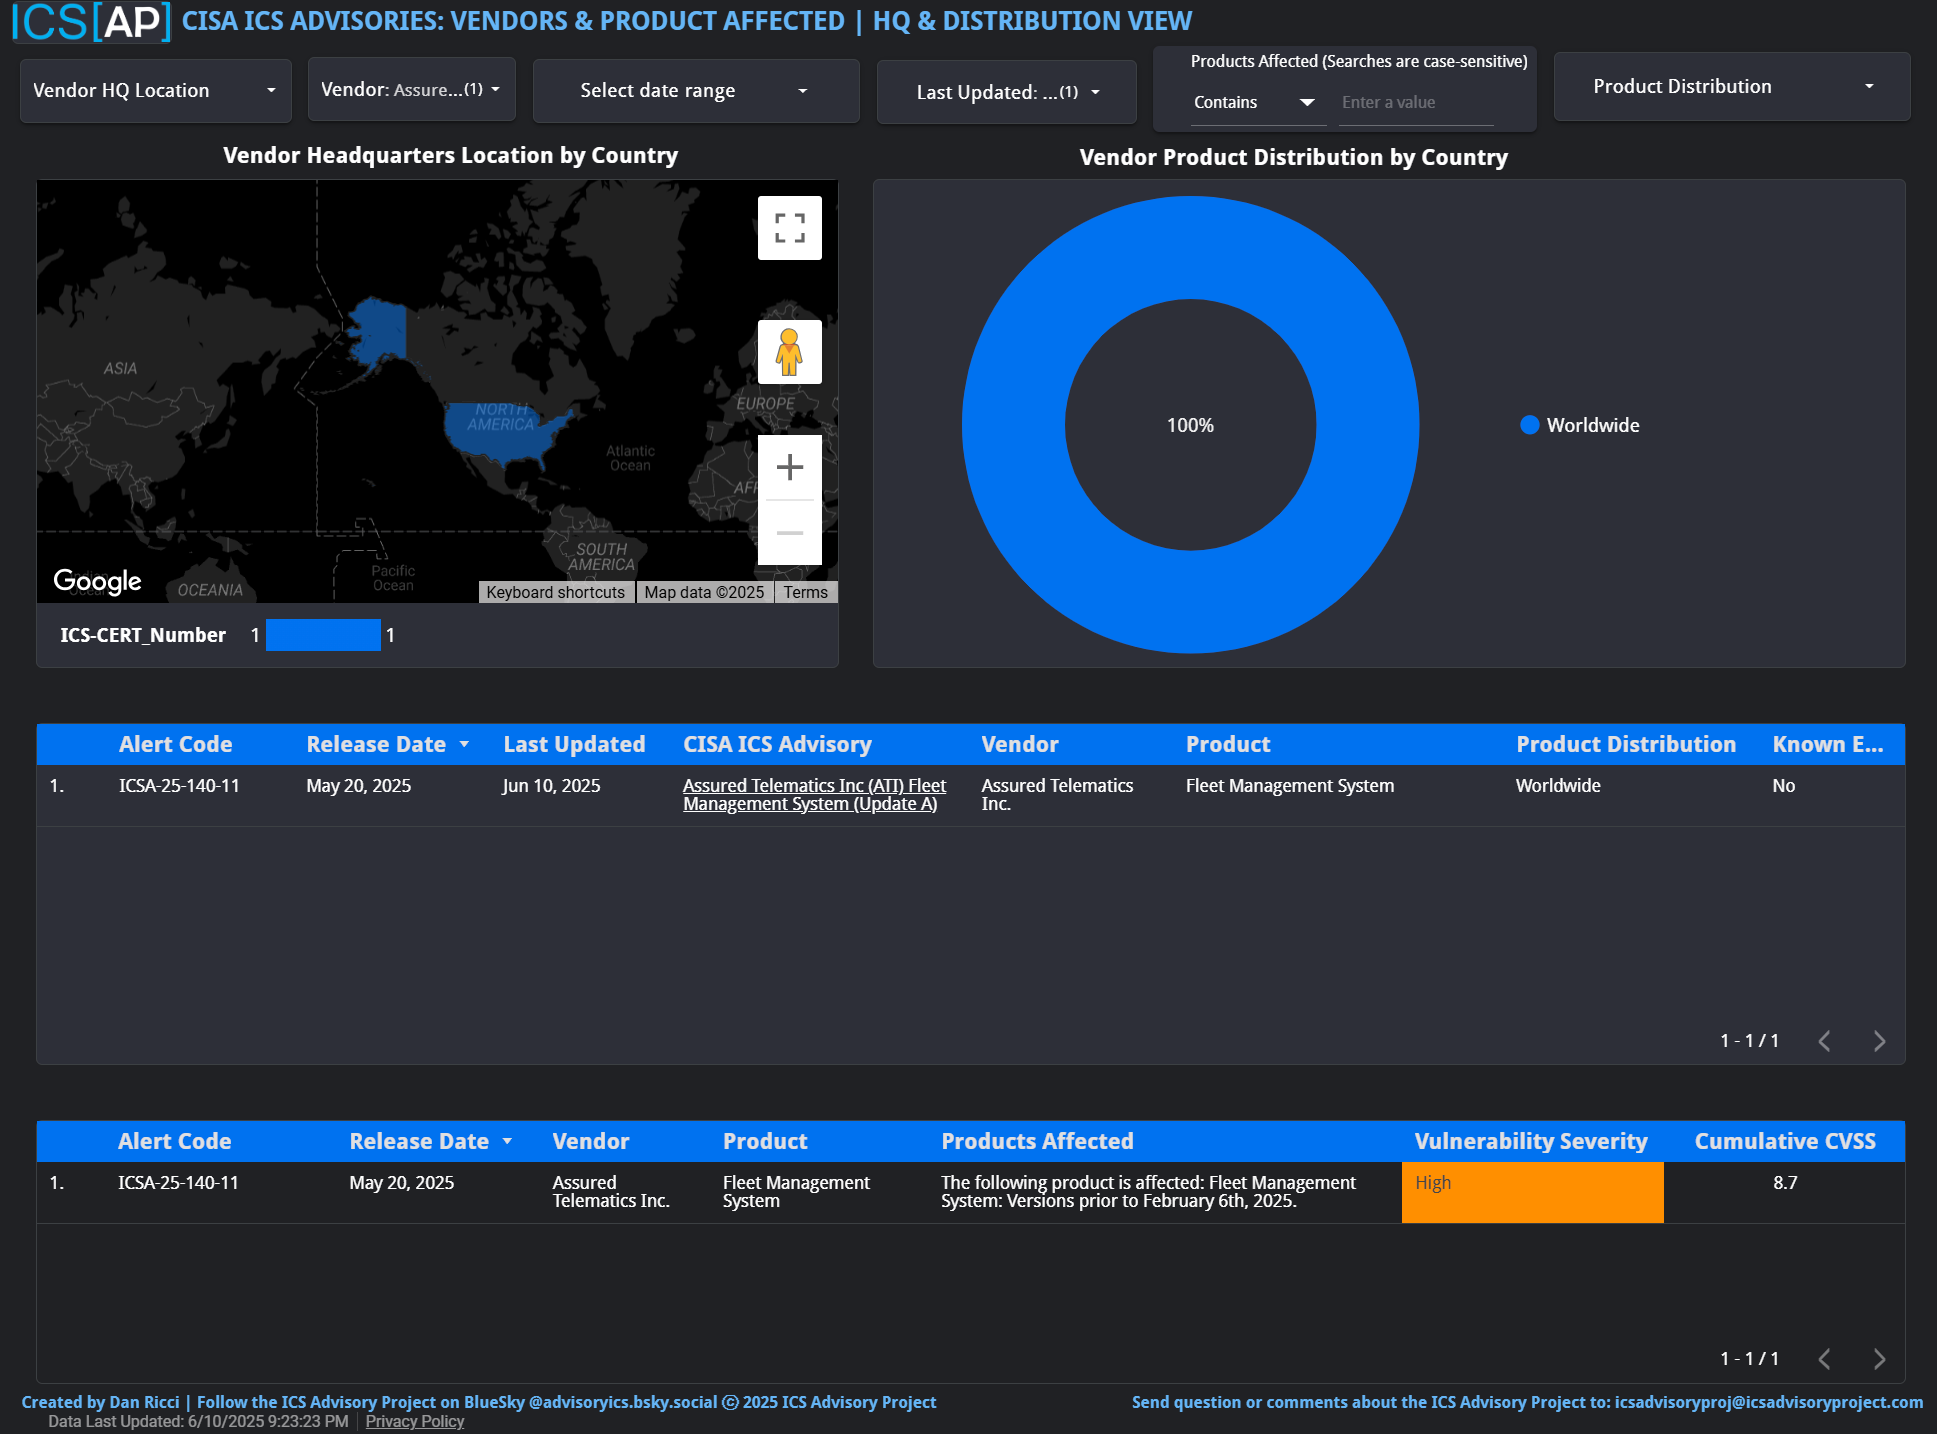1937x1434 pixels.
Task: Sort upper table by Alert Code header
Action: [x=175, y=744]
